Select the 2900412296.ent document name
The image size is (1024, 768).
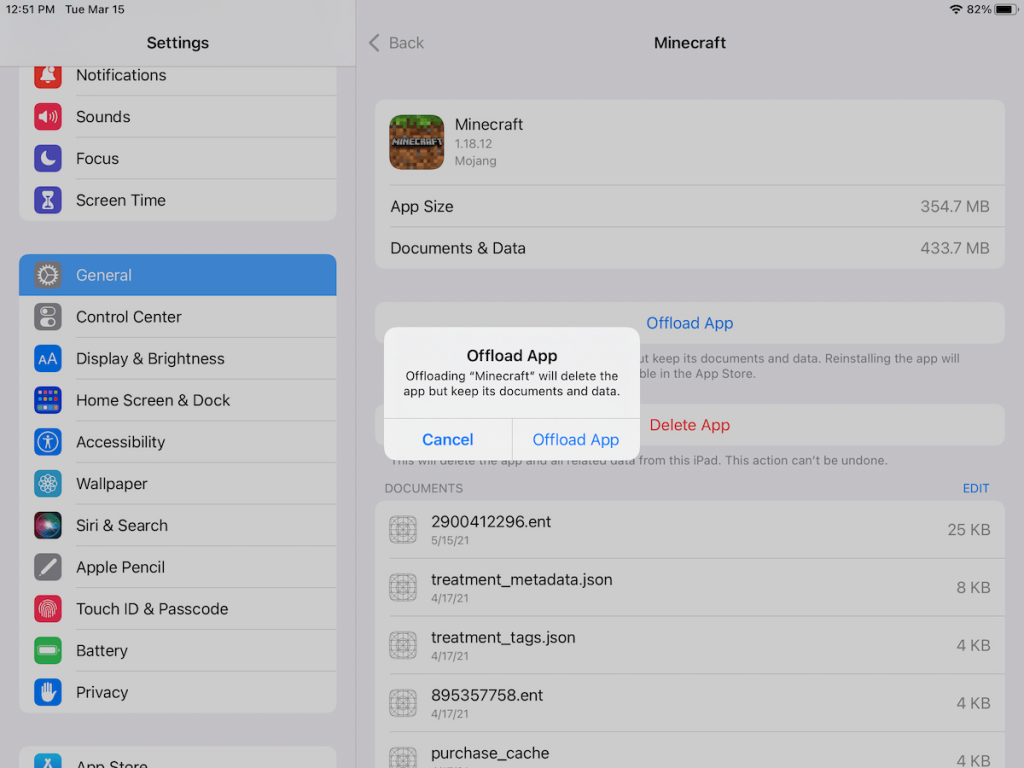point(491,522)
